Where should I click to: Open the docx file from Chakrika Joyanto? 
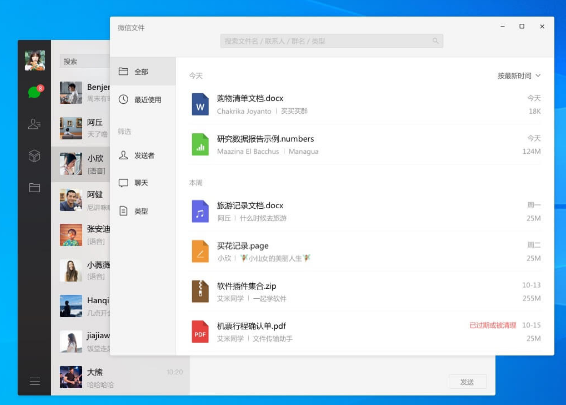click(x=365, y=104)
